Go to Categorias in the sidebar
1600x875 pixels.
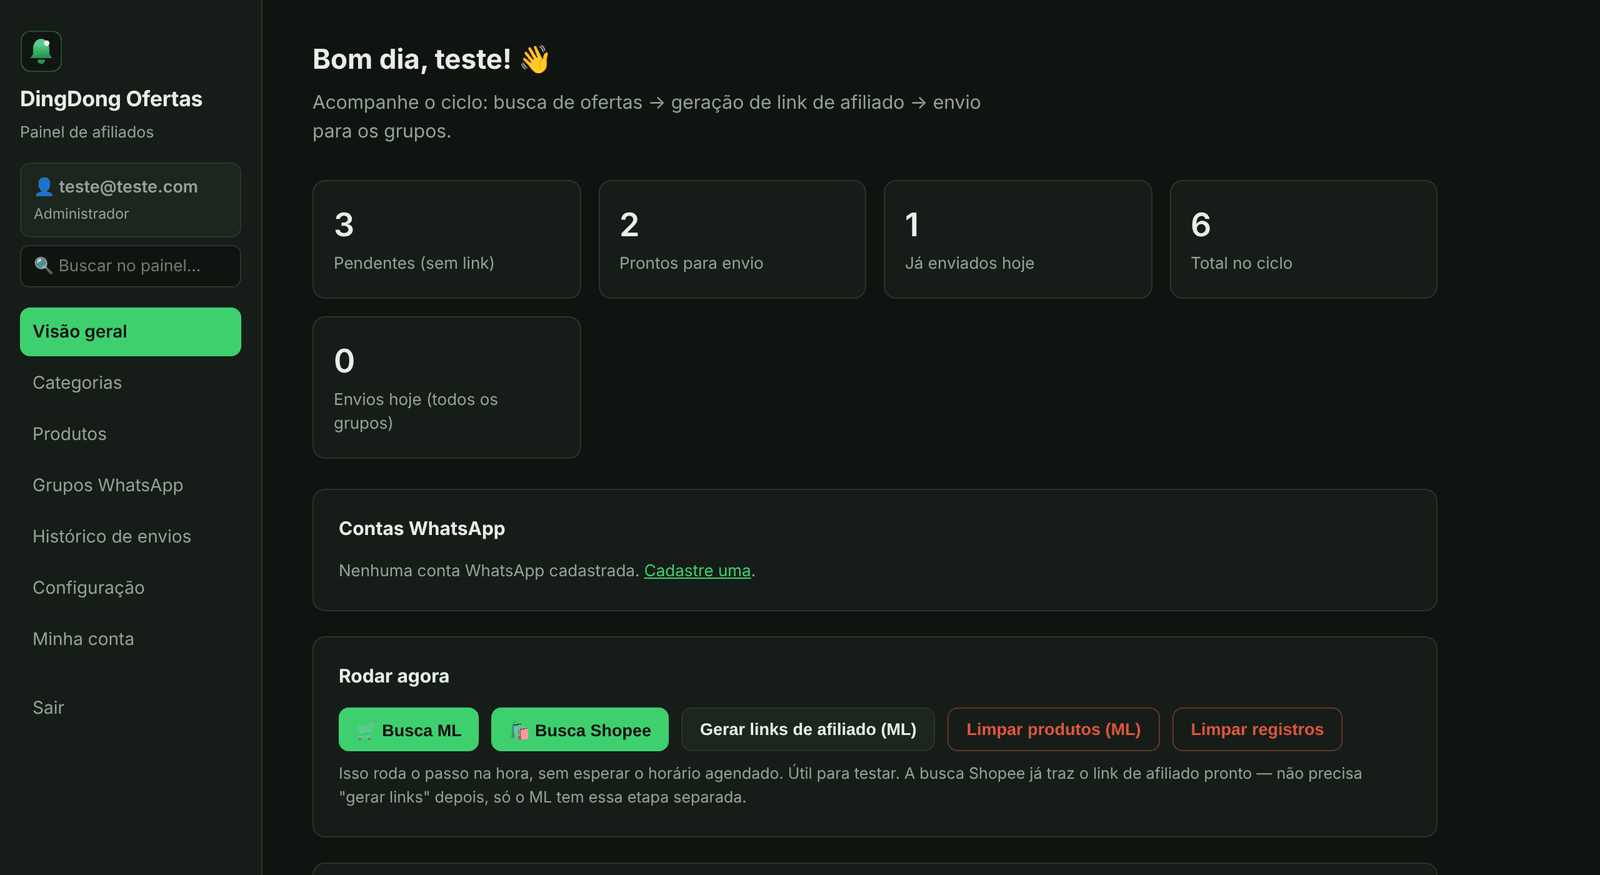130,383
